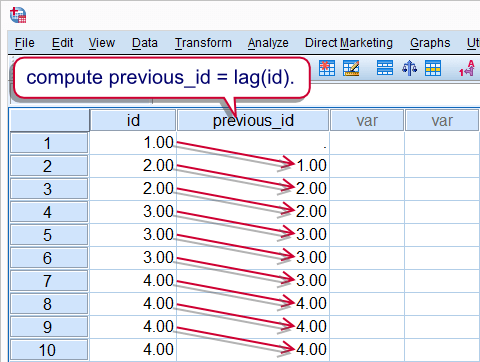Click previous_id cell 3.00 in row 5
The image size is (480, 362).
[x=253, y=235]
